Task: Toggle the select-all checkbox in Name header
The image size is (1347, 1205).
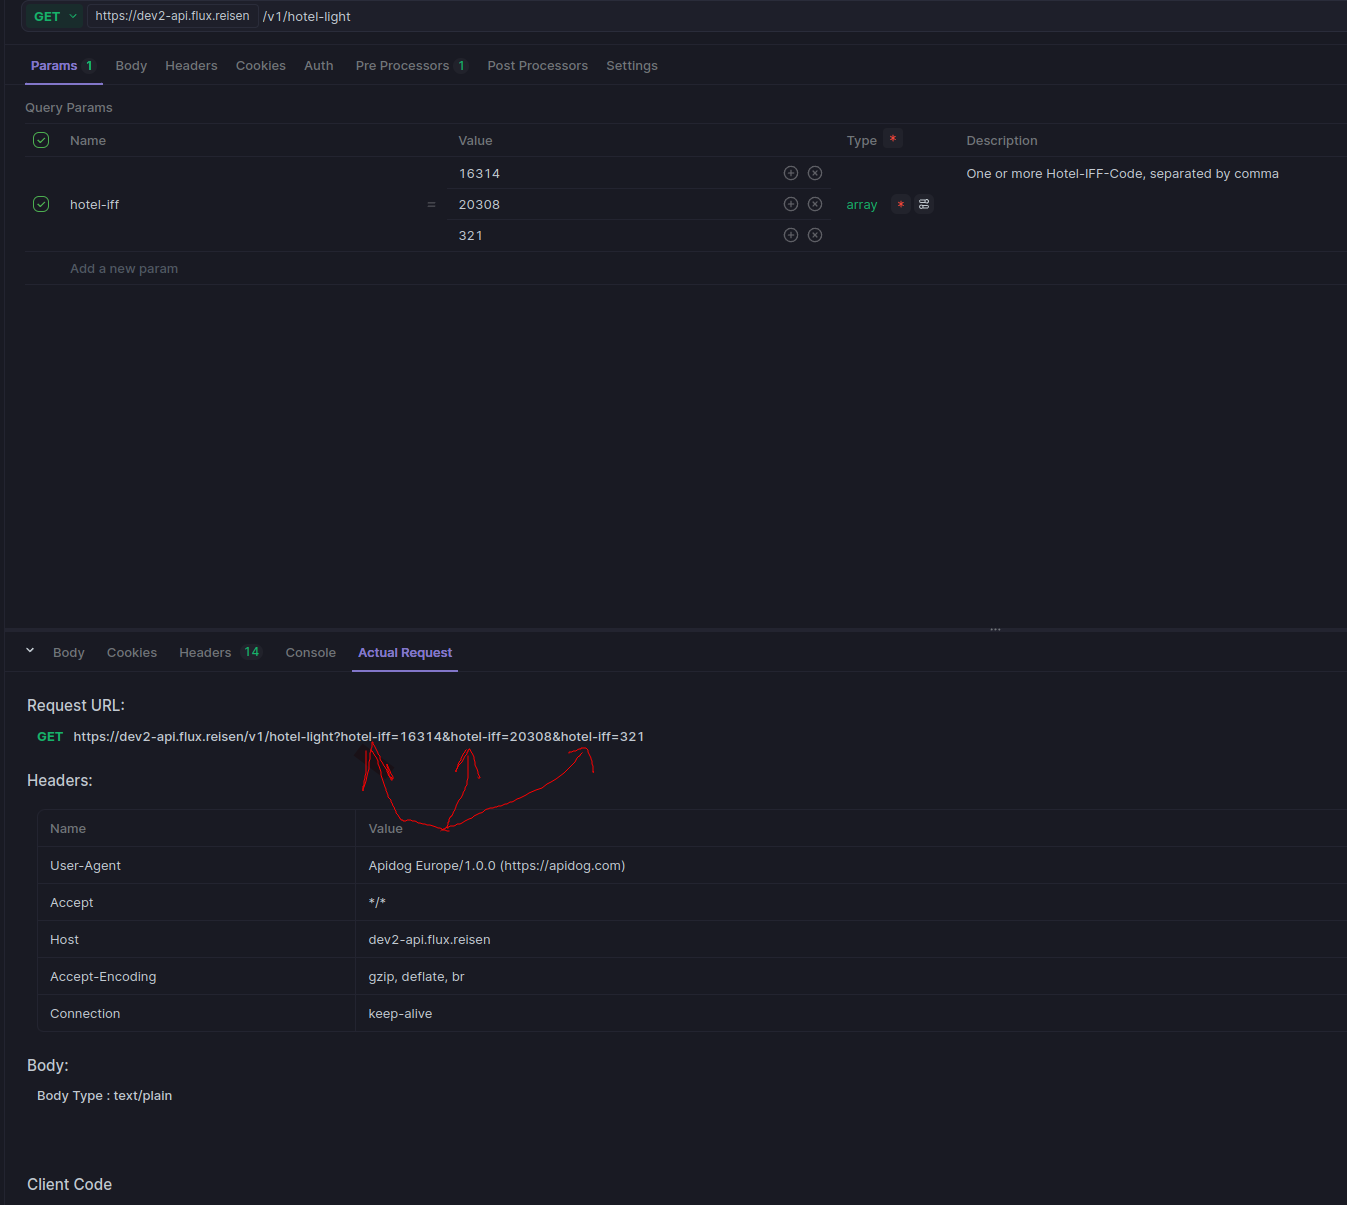Action: click(41, 140)
